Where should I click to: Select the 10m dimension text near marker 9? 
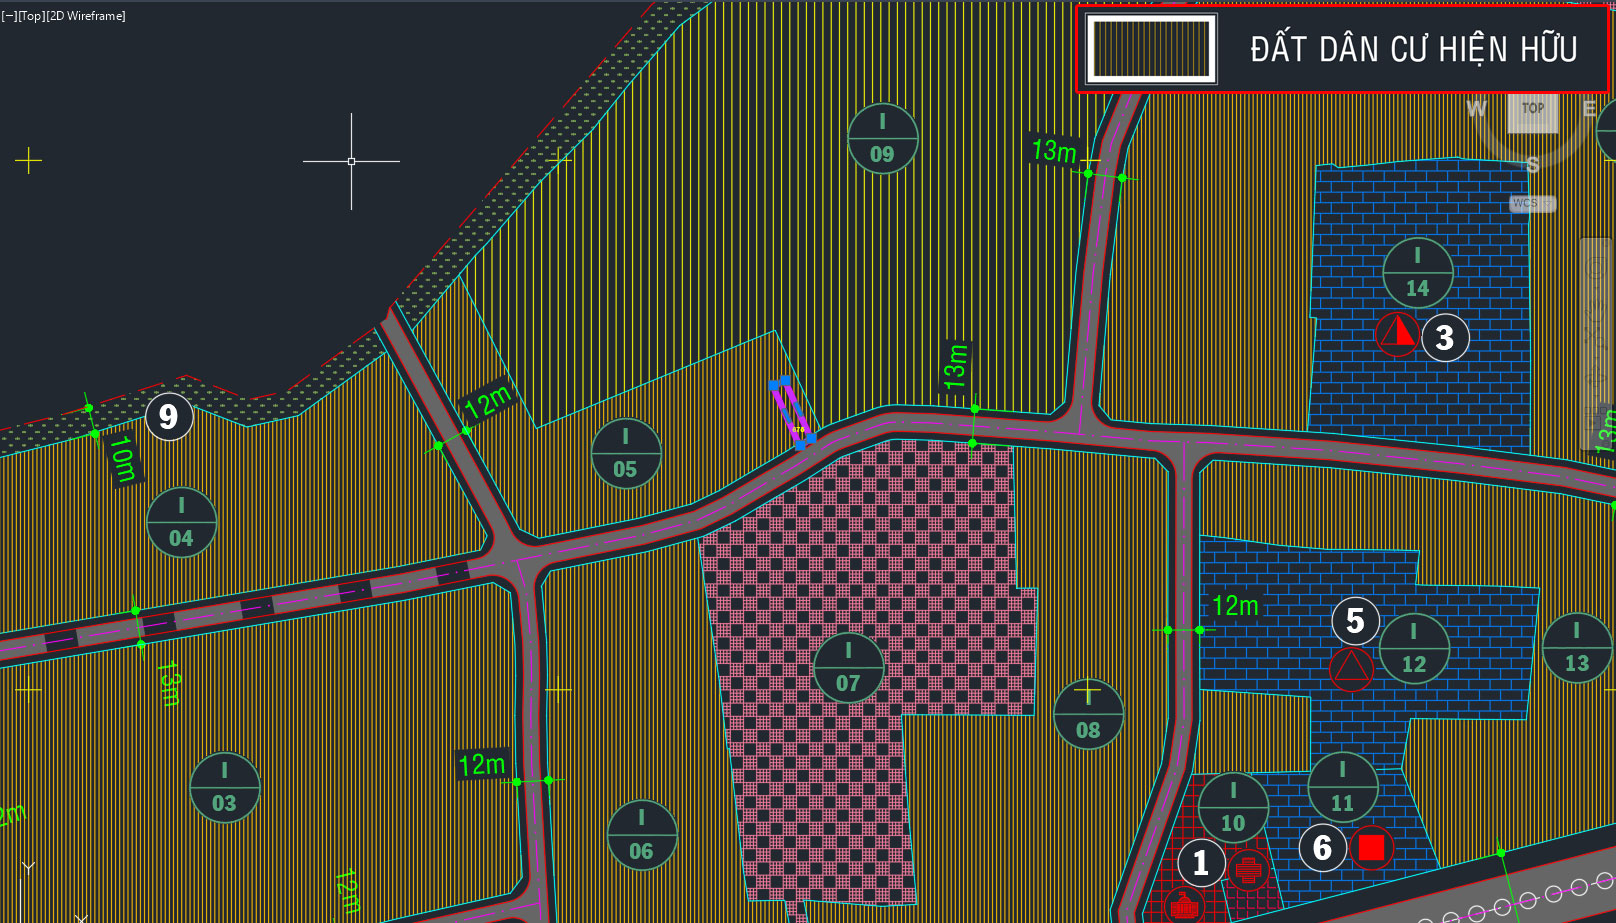[122, 458]
